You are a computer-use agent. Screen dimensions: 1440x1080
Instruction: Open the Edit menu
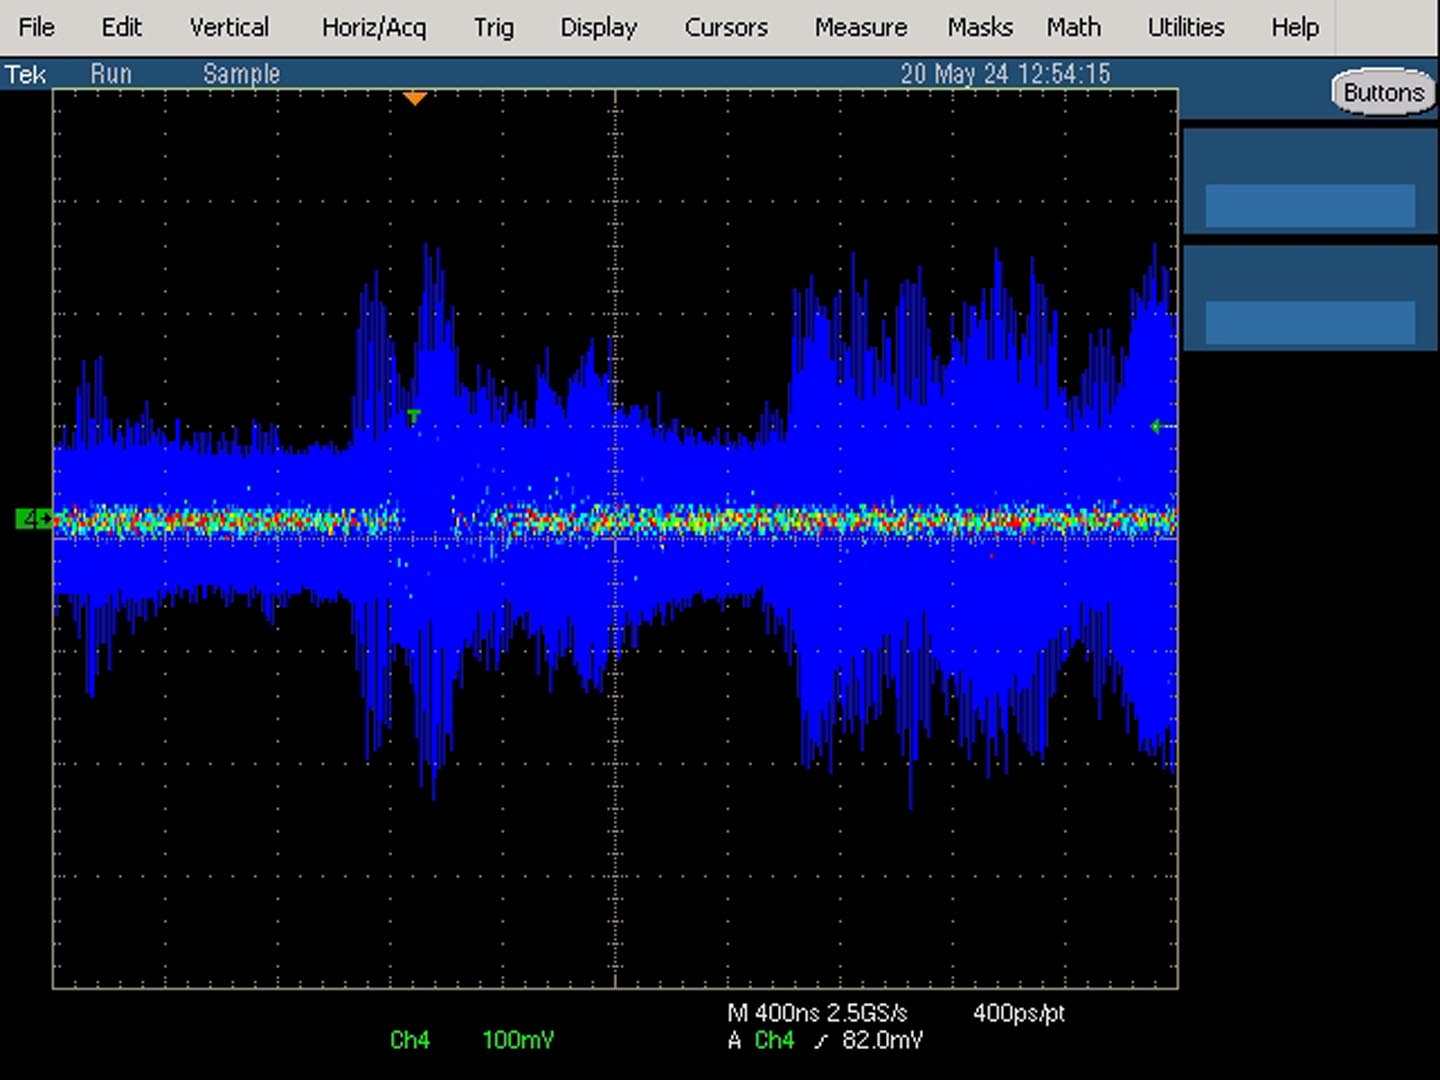click(x=122, y=27)
